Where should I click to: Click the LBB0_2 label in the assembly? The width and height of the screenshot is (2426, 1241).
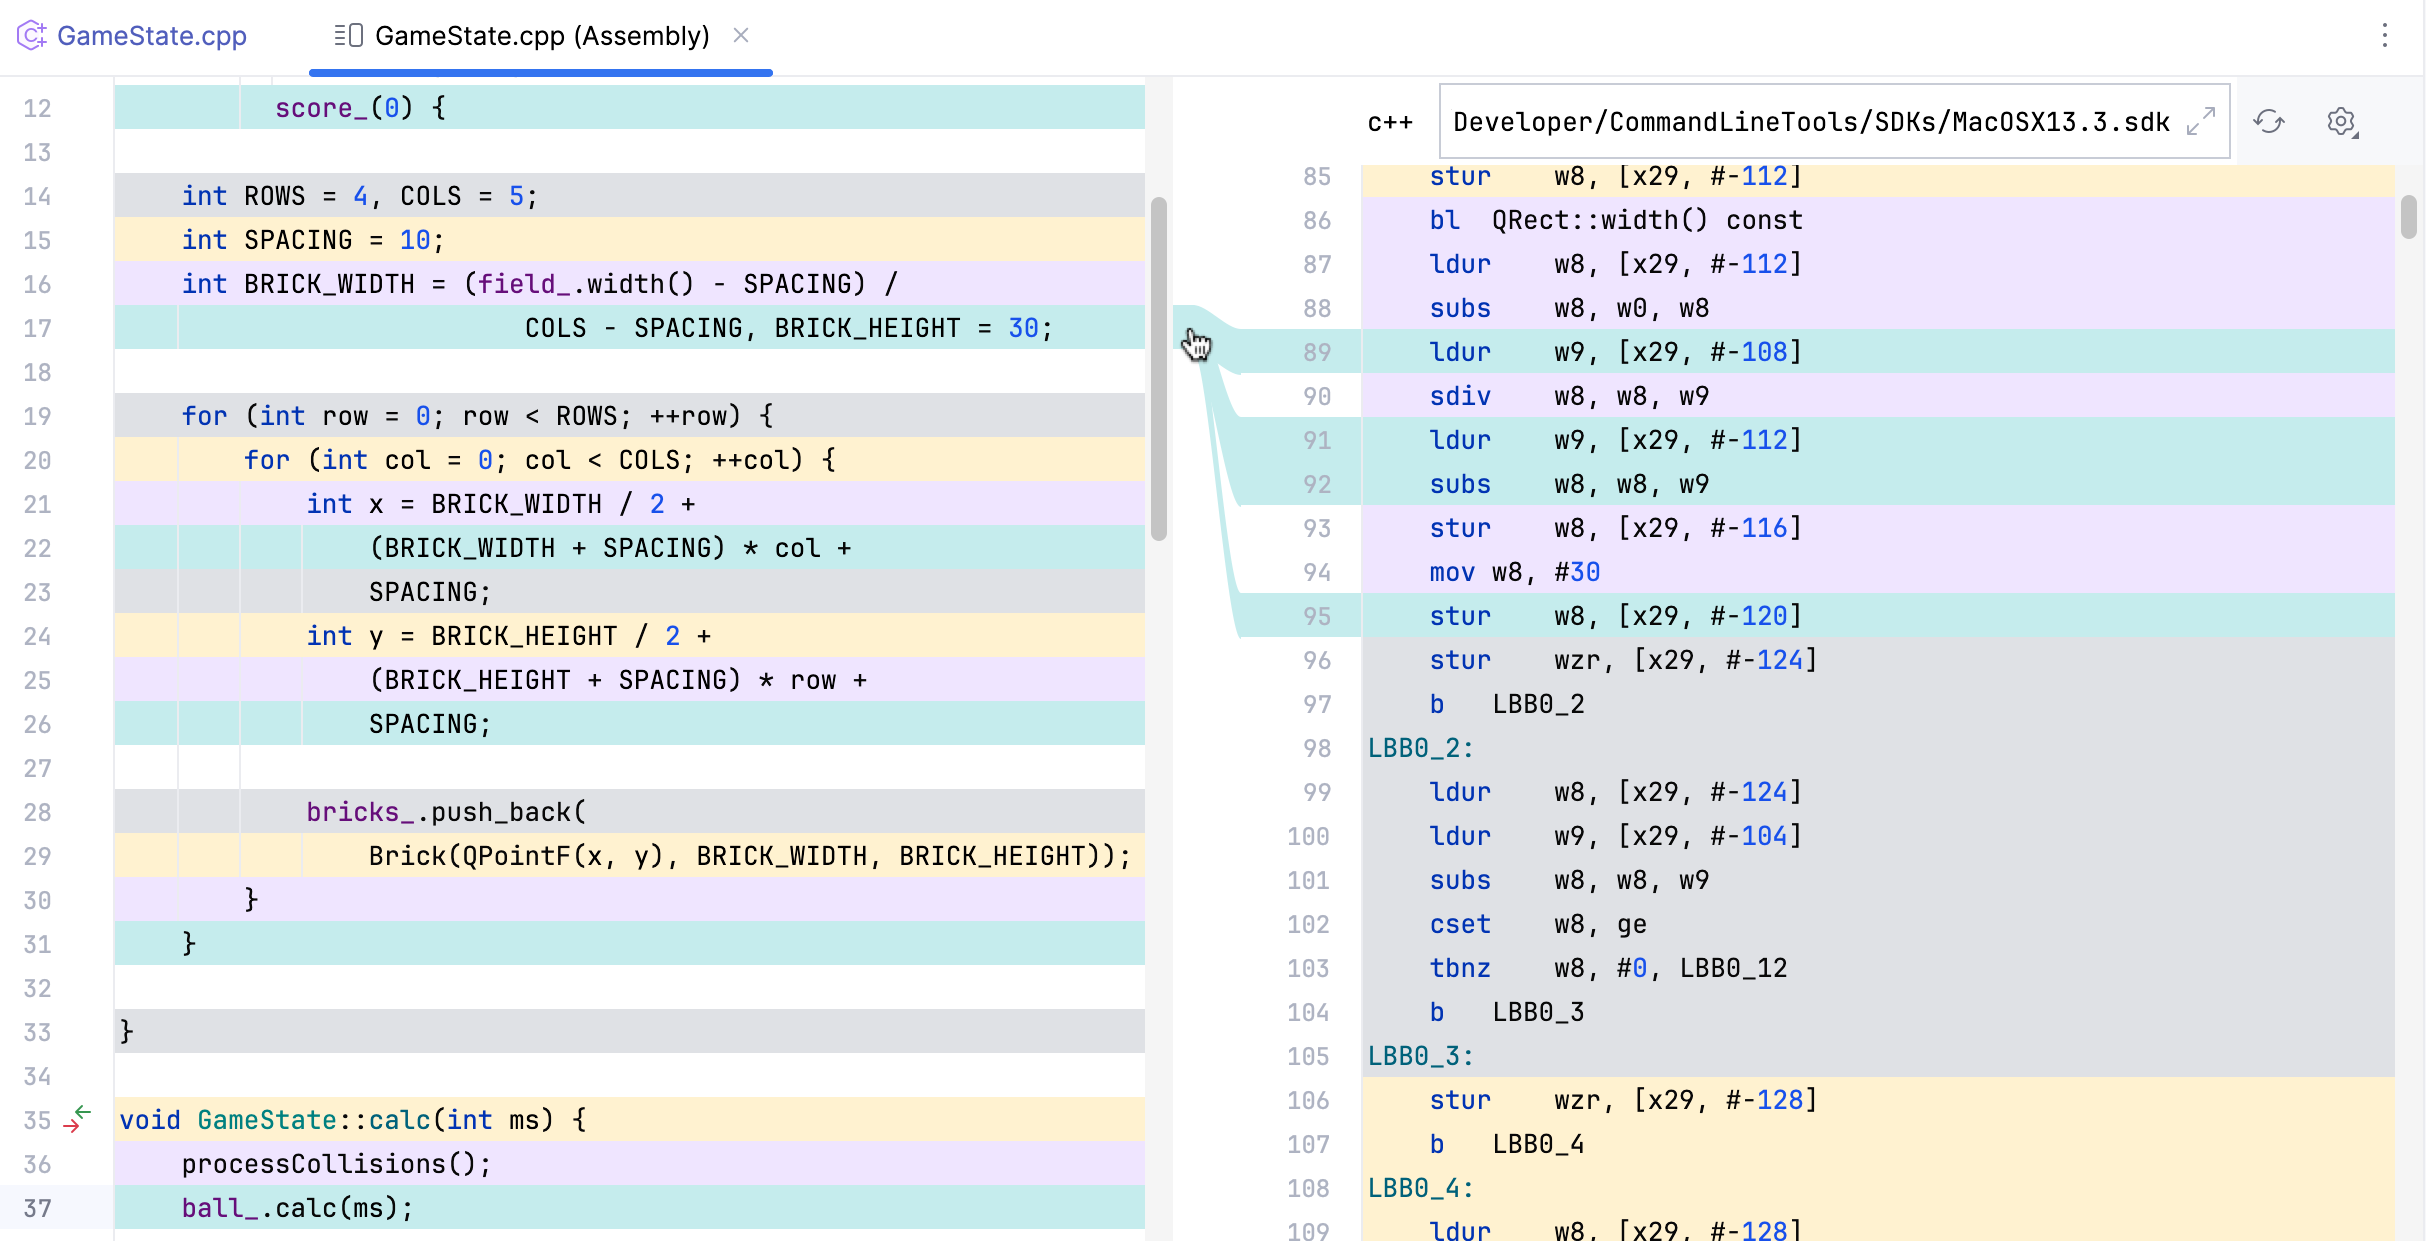pyautogui.click(x=1420, y=747)
